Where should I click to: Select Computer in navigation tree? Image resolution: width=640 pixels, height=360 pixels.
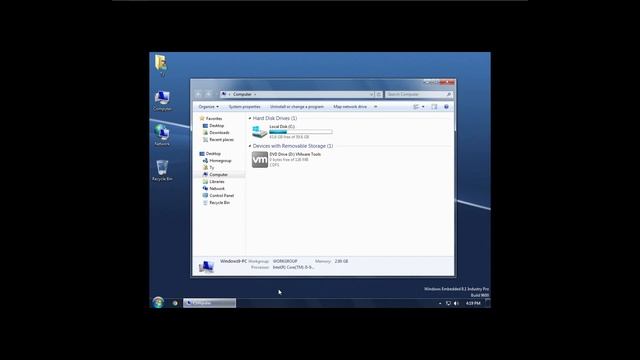[218, 174]
